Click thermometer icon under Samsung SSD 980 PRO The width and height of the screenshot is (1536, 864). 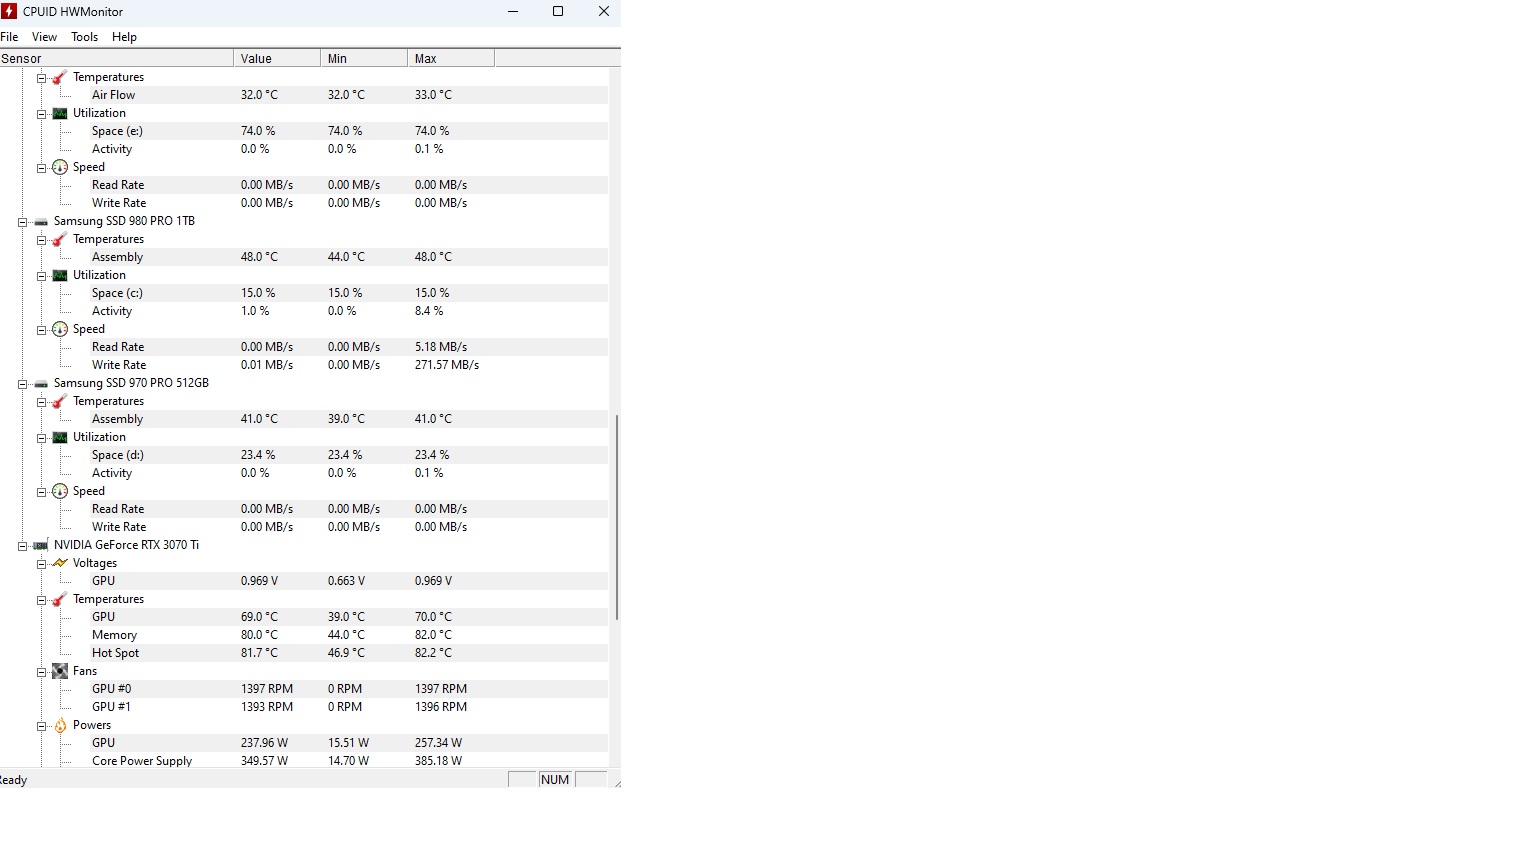click(x=60, y=239)
